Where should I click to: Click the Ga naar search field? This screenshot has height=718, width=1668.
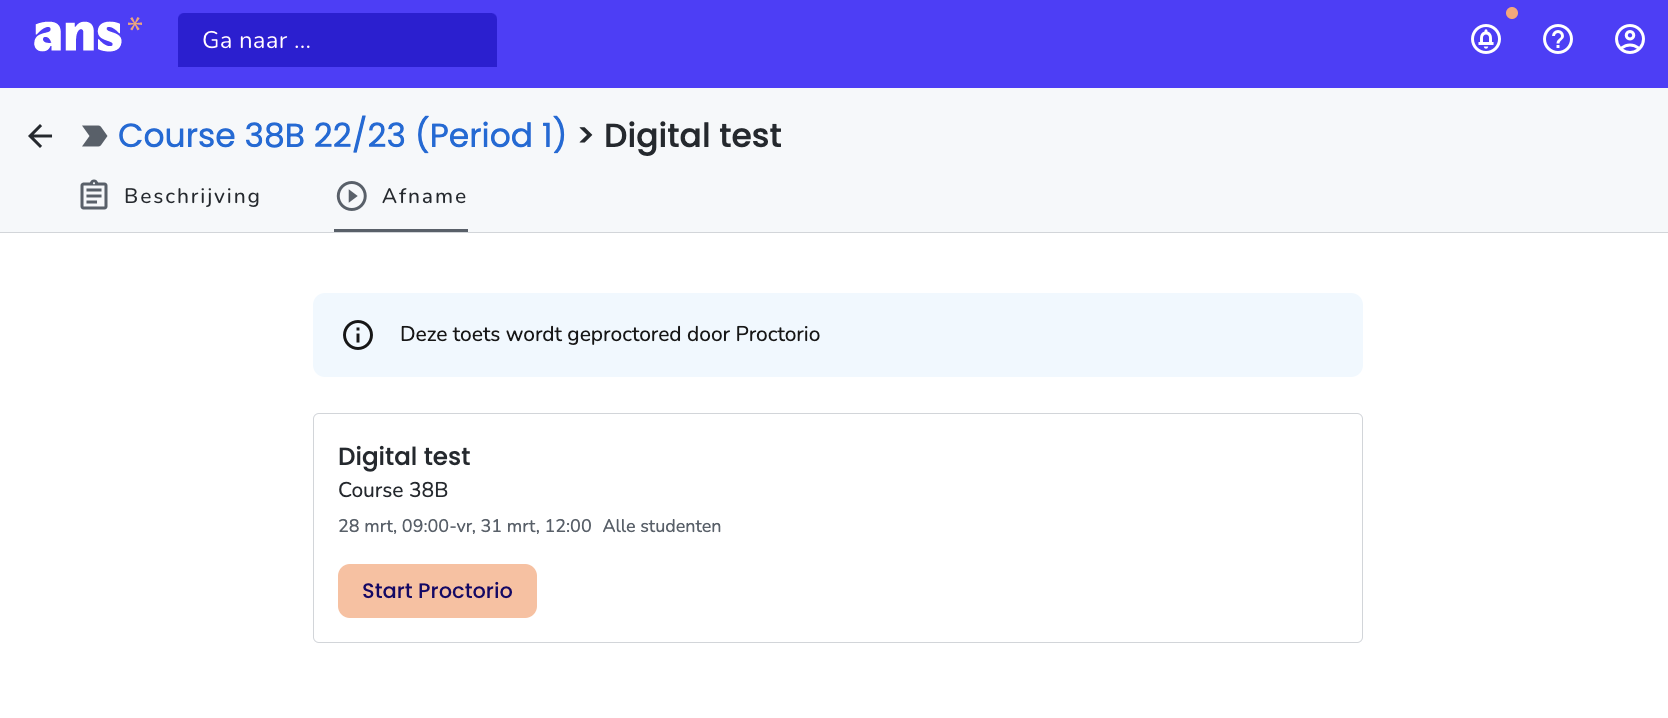pyautogui.click(x=337, y=40)
